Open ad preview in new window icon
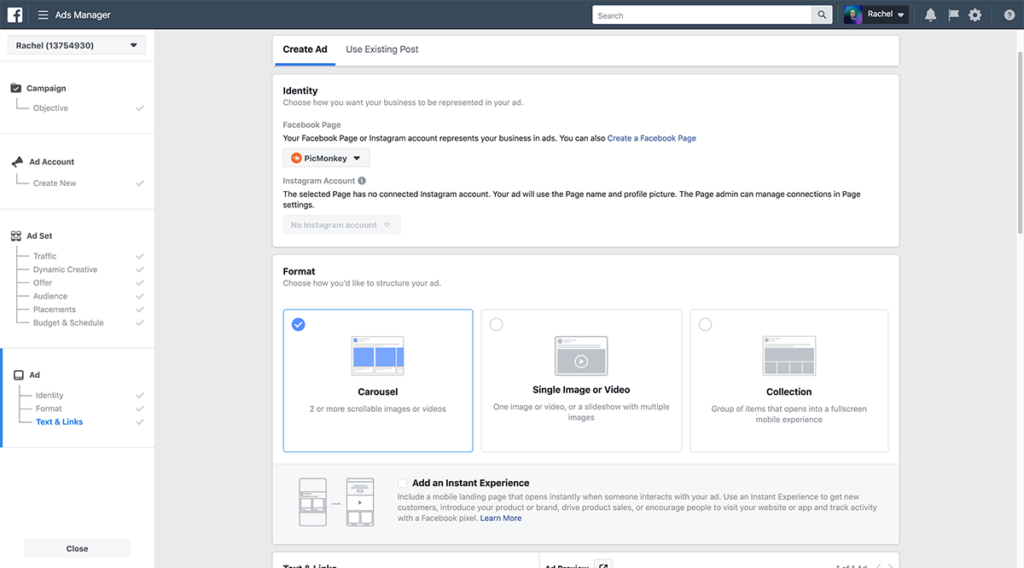Viewport: 1024px width, 568px height. point(603,566)
